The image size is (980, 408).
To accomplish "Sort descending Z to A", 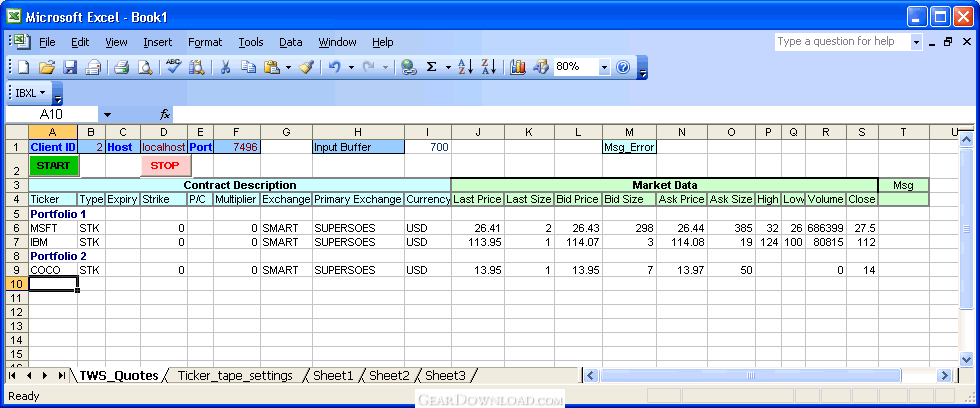I will coord(489,67).
